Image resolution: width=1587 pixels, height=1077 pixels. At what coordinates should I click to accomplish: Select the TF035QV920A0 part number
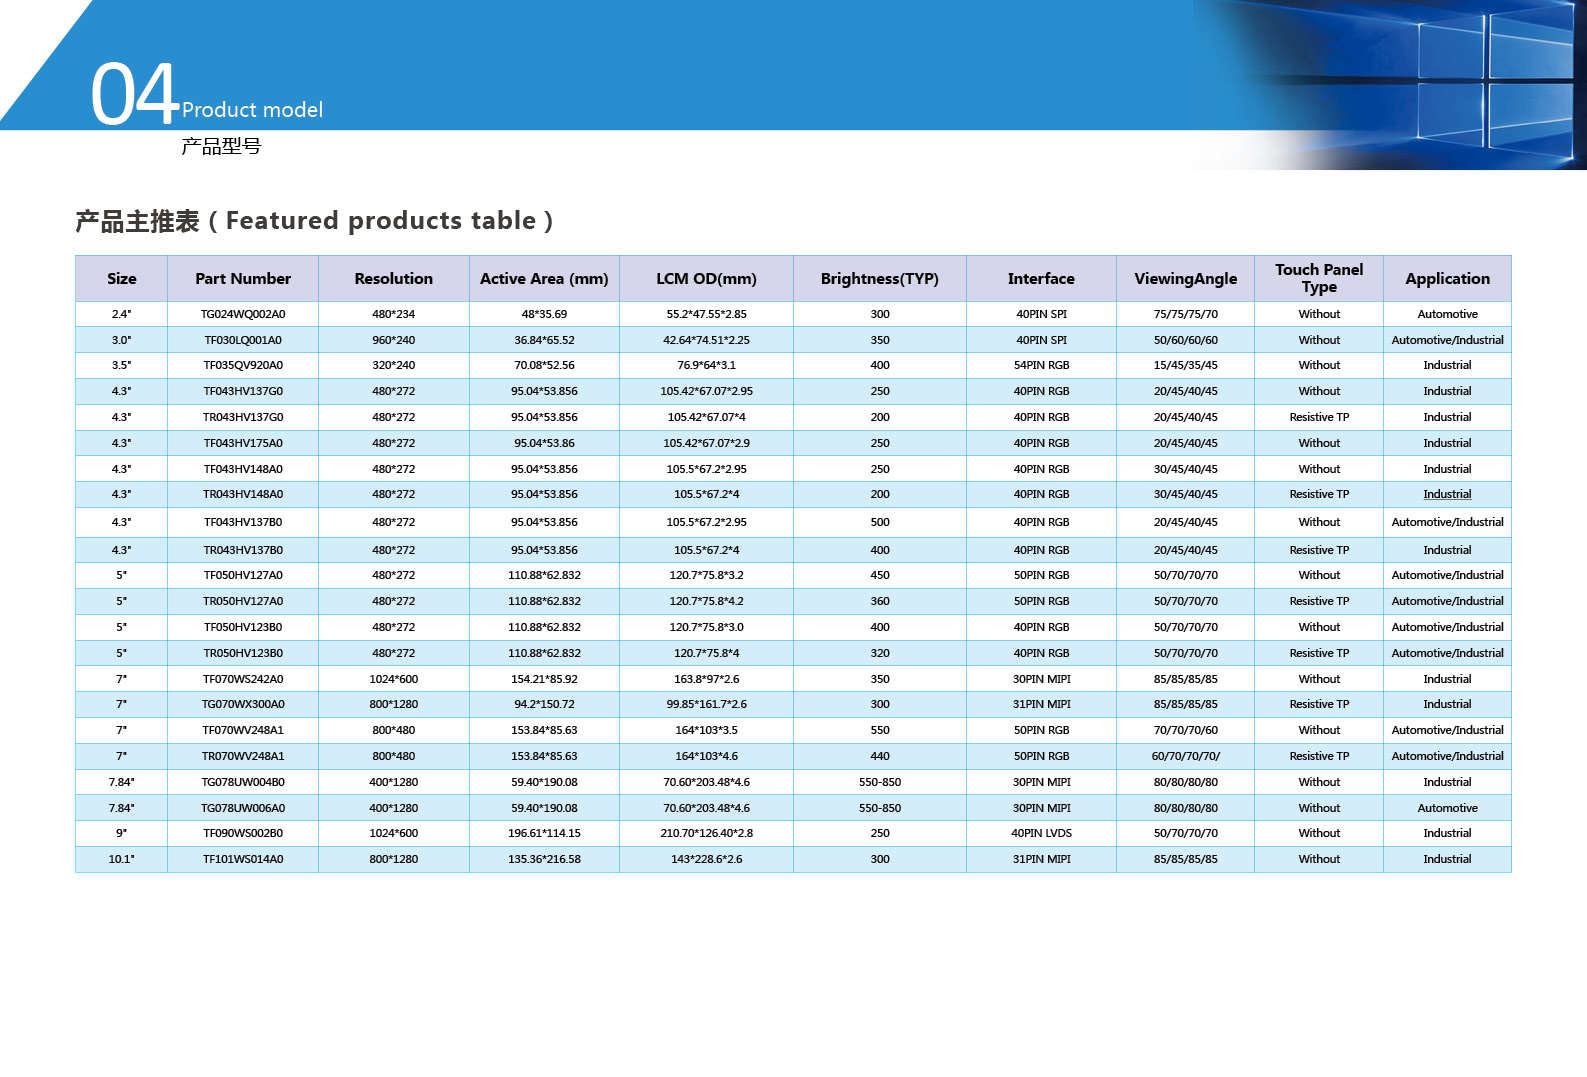click(243, 365)
